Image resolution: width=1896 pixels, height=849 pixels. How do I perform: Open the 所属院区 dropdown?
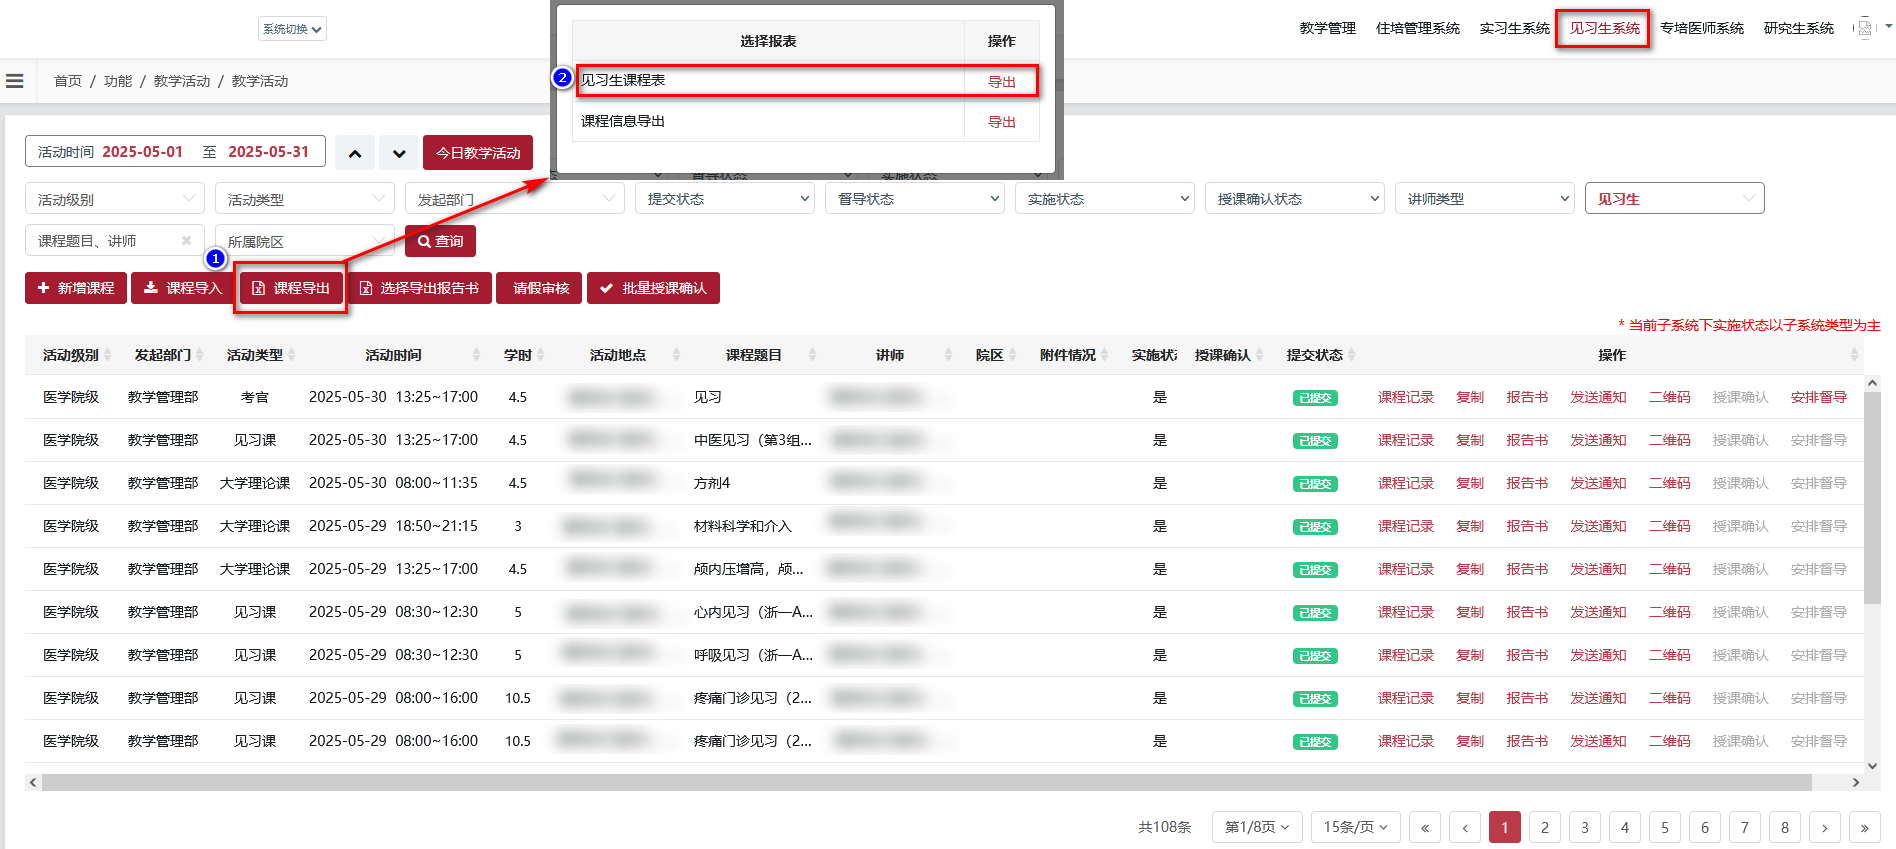pos(305,241)
